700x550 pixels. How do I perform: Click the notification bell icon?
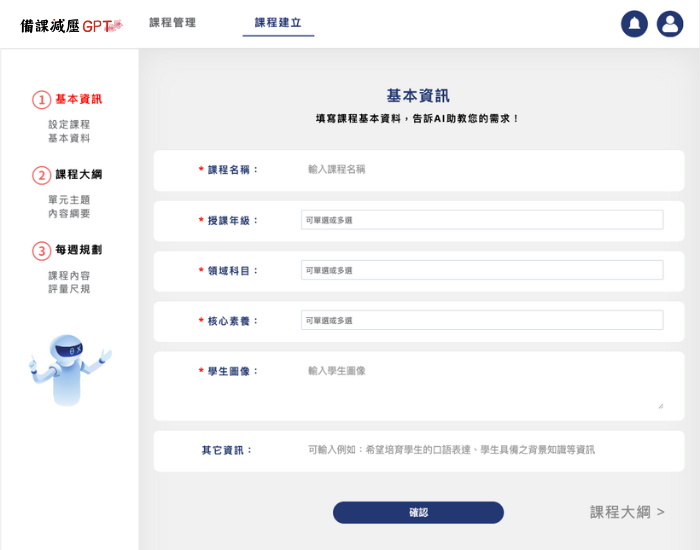(634, 24)
